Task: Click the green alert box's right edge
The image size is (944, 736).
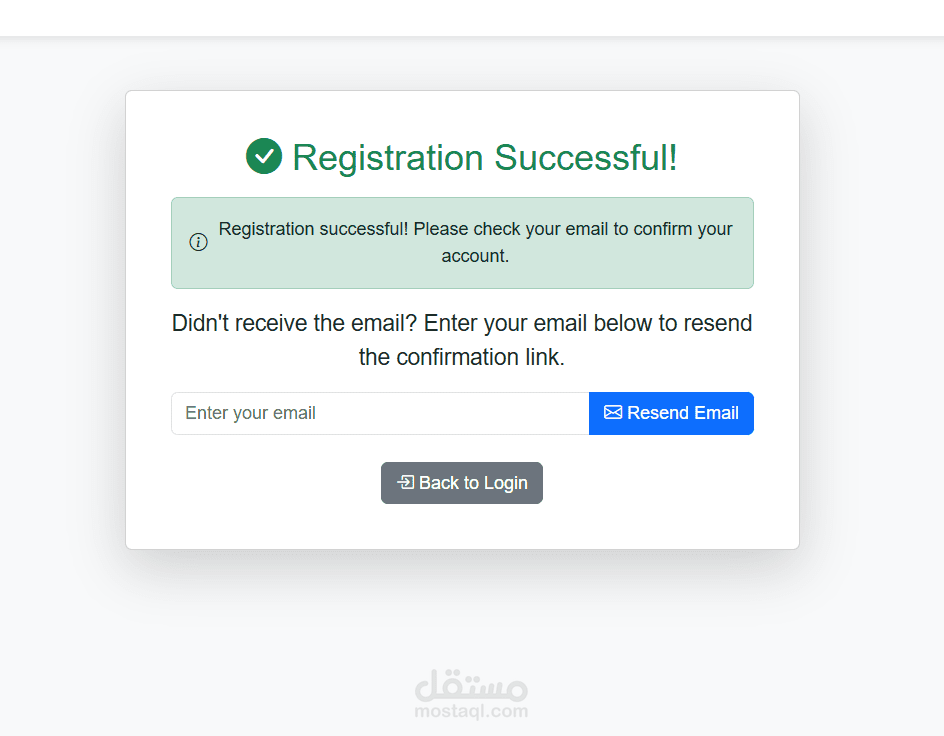Action: 751,243
